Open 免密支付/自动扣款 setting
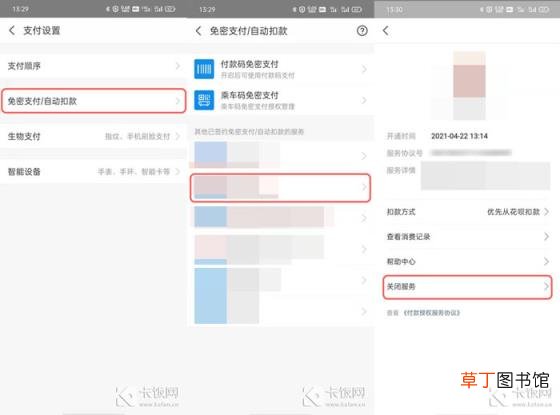 (x=93, y=101)
